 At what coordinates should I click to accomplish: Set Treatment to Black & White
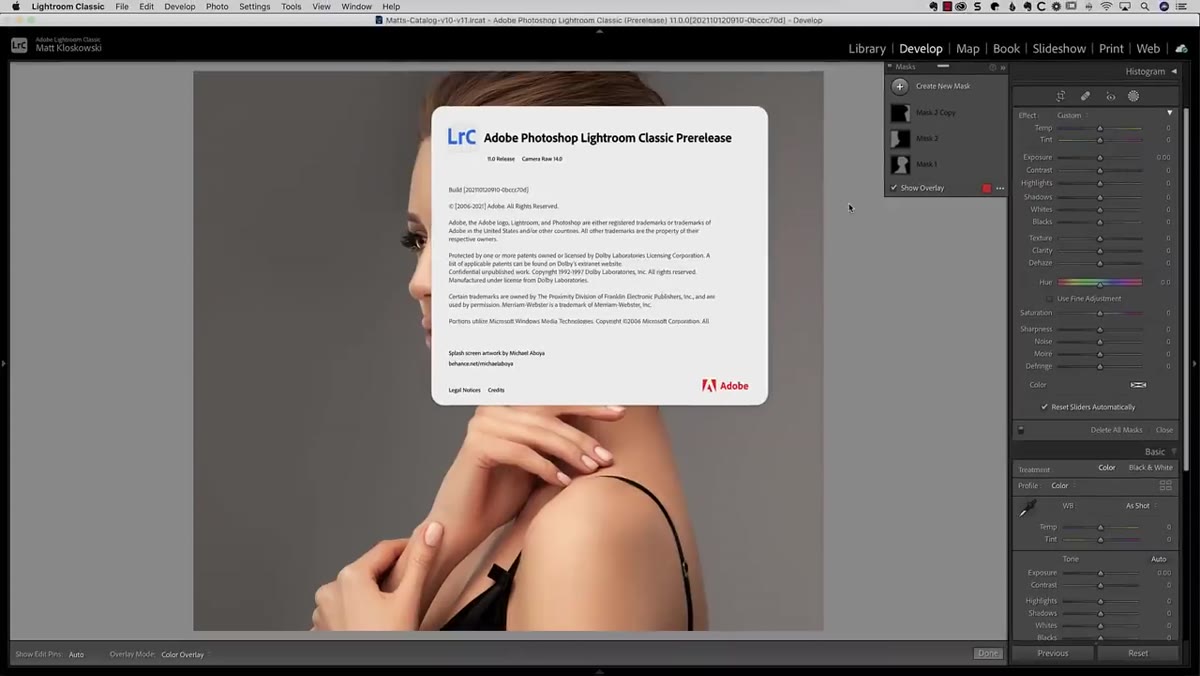[1150, 467]
